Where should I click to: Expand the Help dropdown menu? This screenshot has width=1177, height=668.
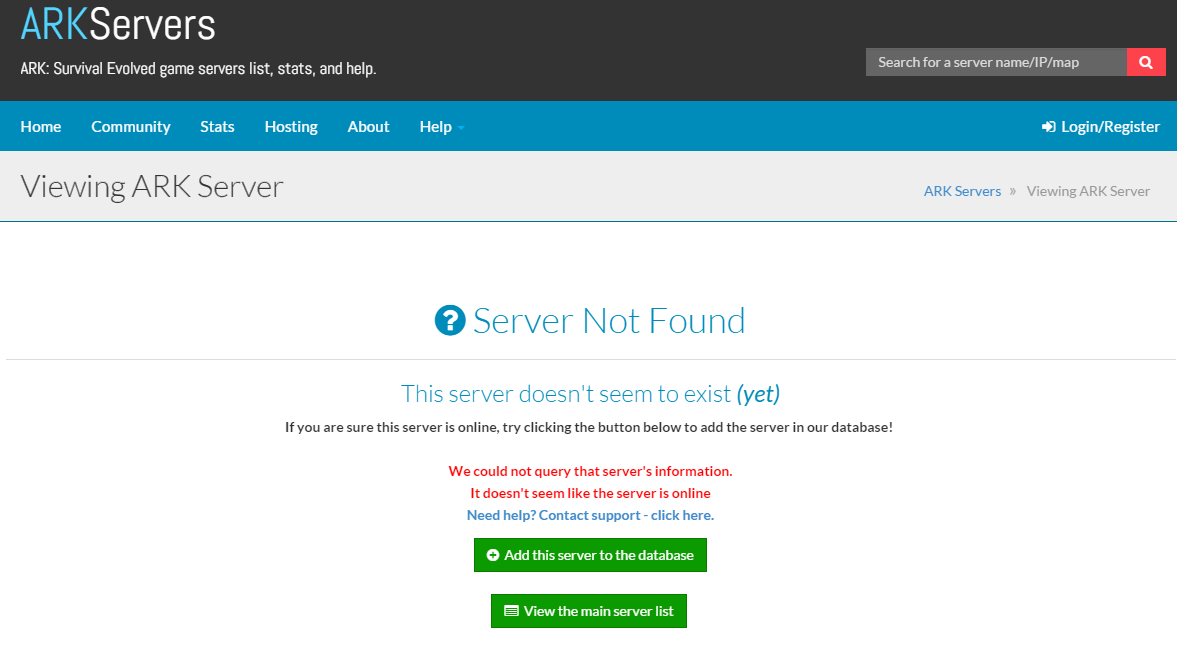pyautogui.click(x=442, y=127)
